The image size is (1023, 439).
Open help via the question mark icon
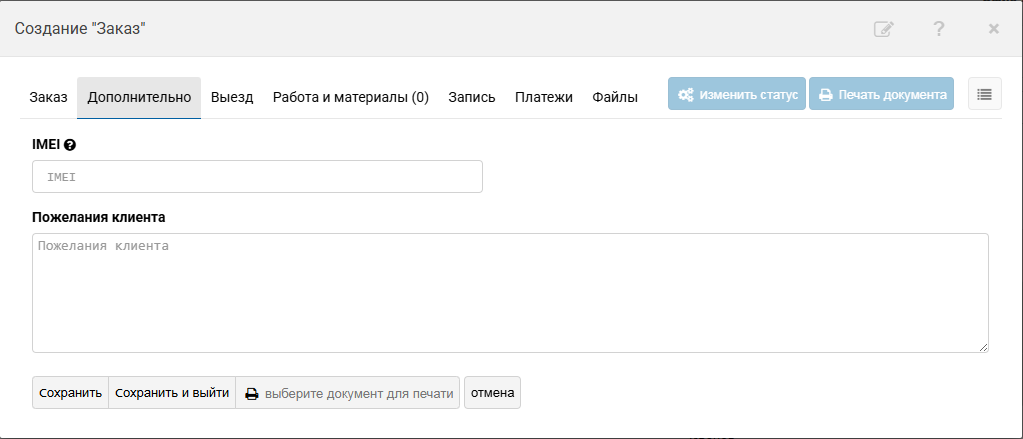coord(939,29)
